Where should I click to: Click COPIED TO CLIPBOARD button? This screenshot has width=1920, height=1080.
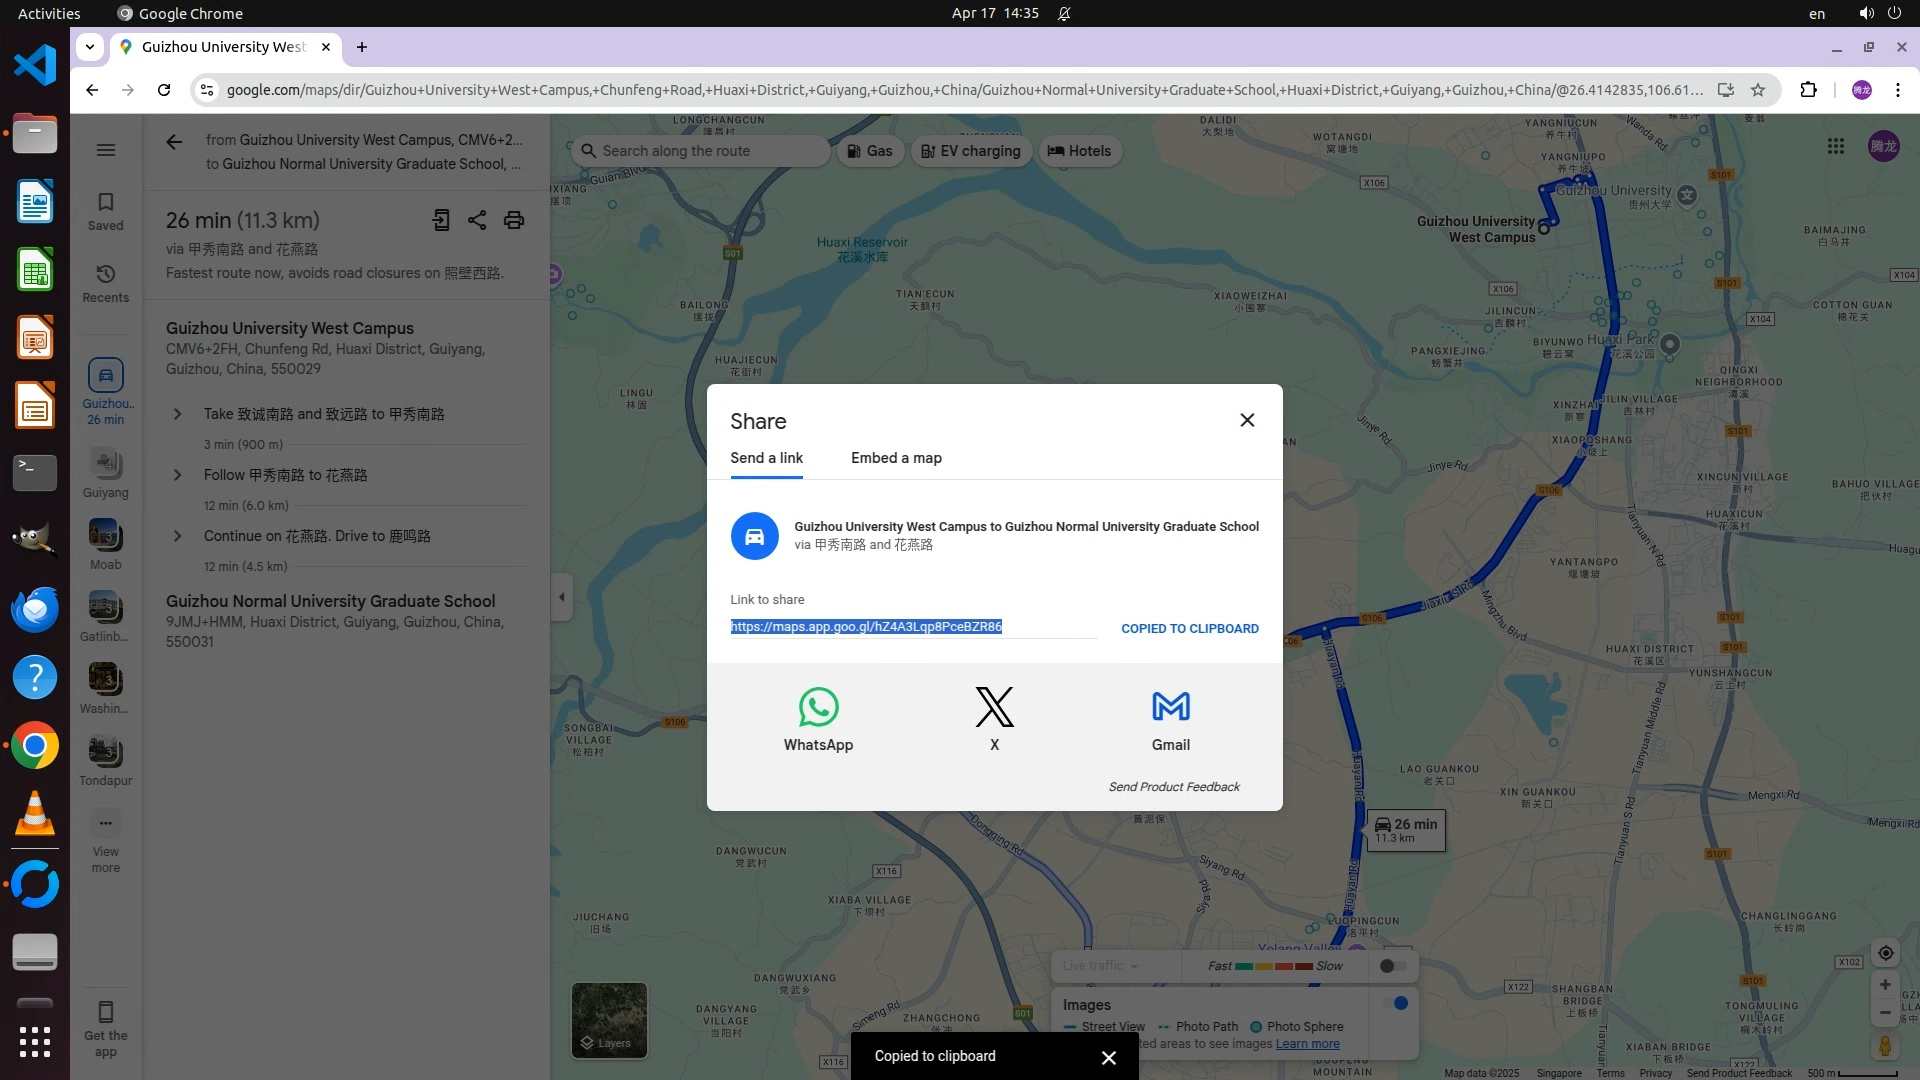1189,628
